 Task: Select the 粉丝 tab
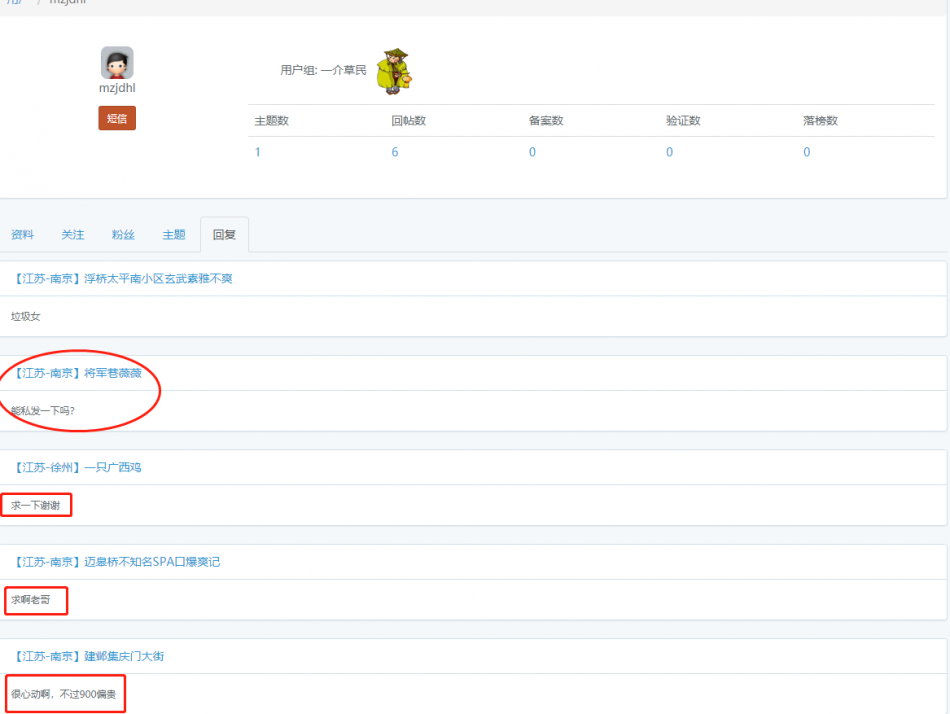[x=123, y=235]
